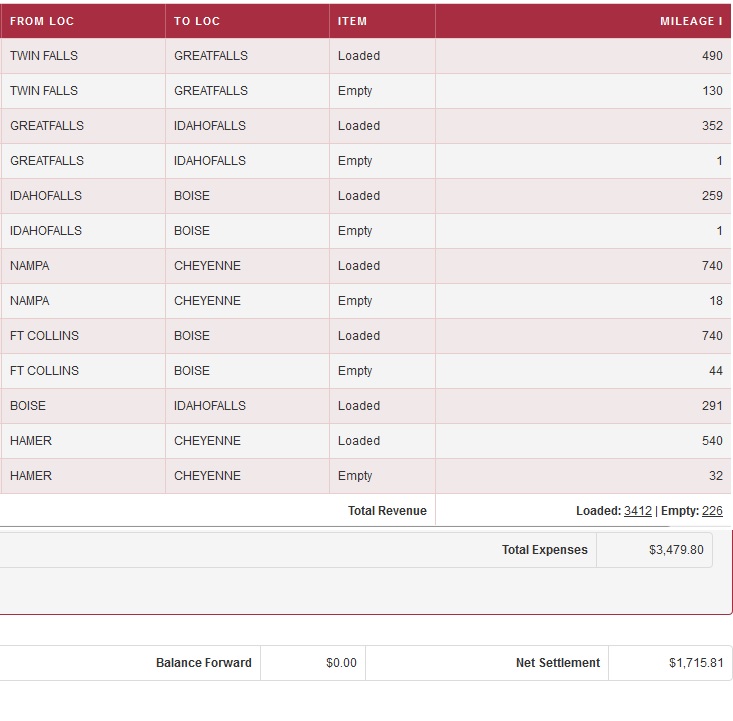The image size is (733, 721).
Task: Click the Net Settlement label
Action: click(x=557, y=663)
